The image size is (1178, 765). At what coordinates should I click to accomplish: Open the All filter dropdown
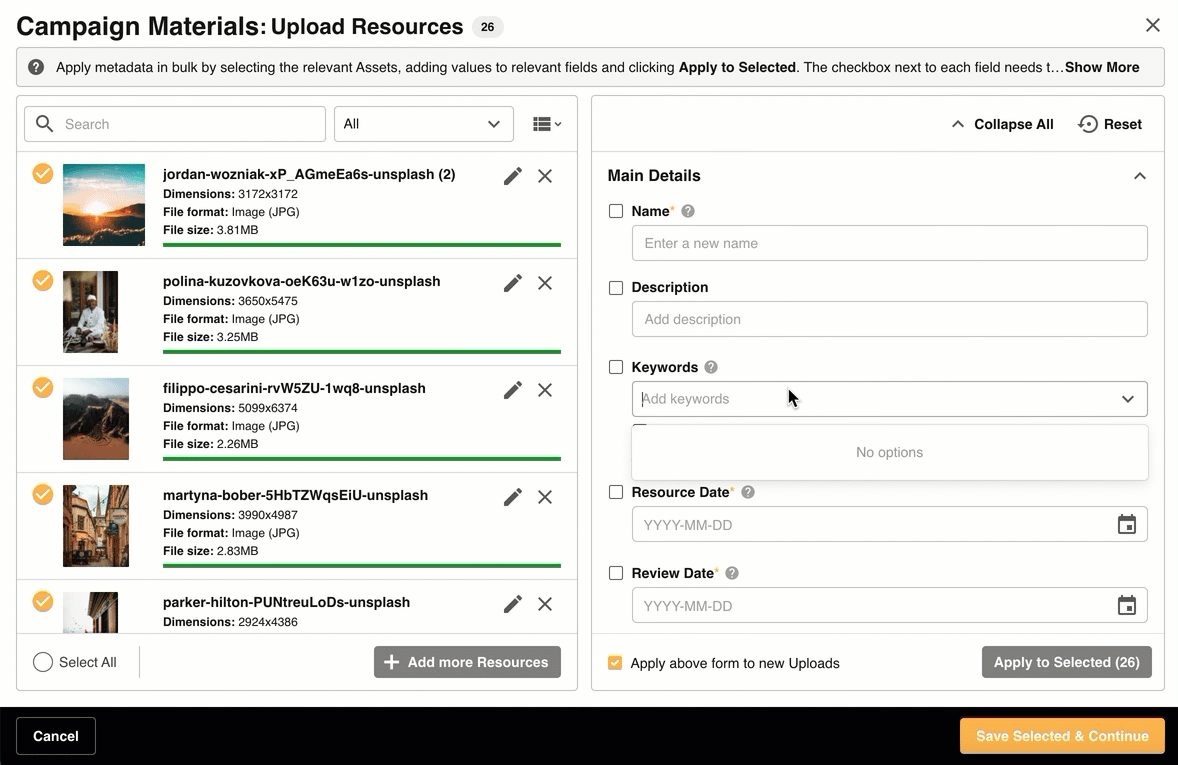pyautogui.click(x=423, y=124)
